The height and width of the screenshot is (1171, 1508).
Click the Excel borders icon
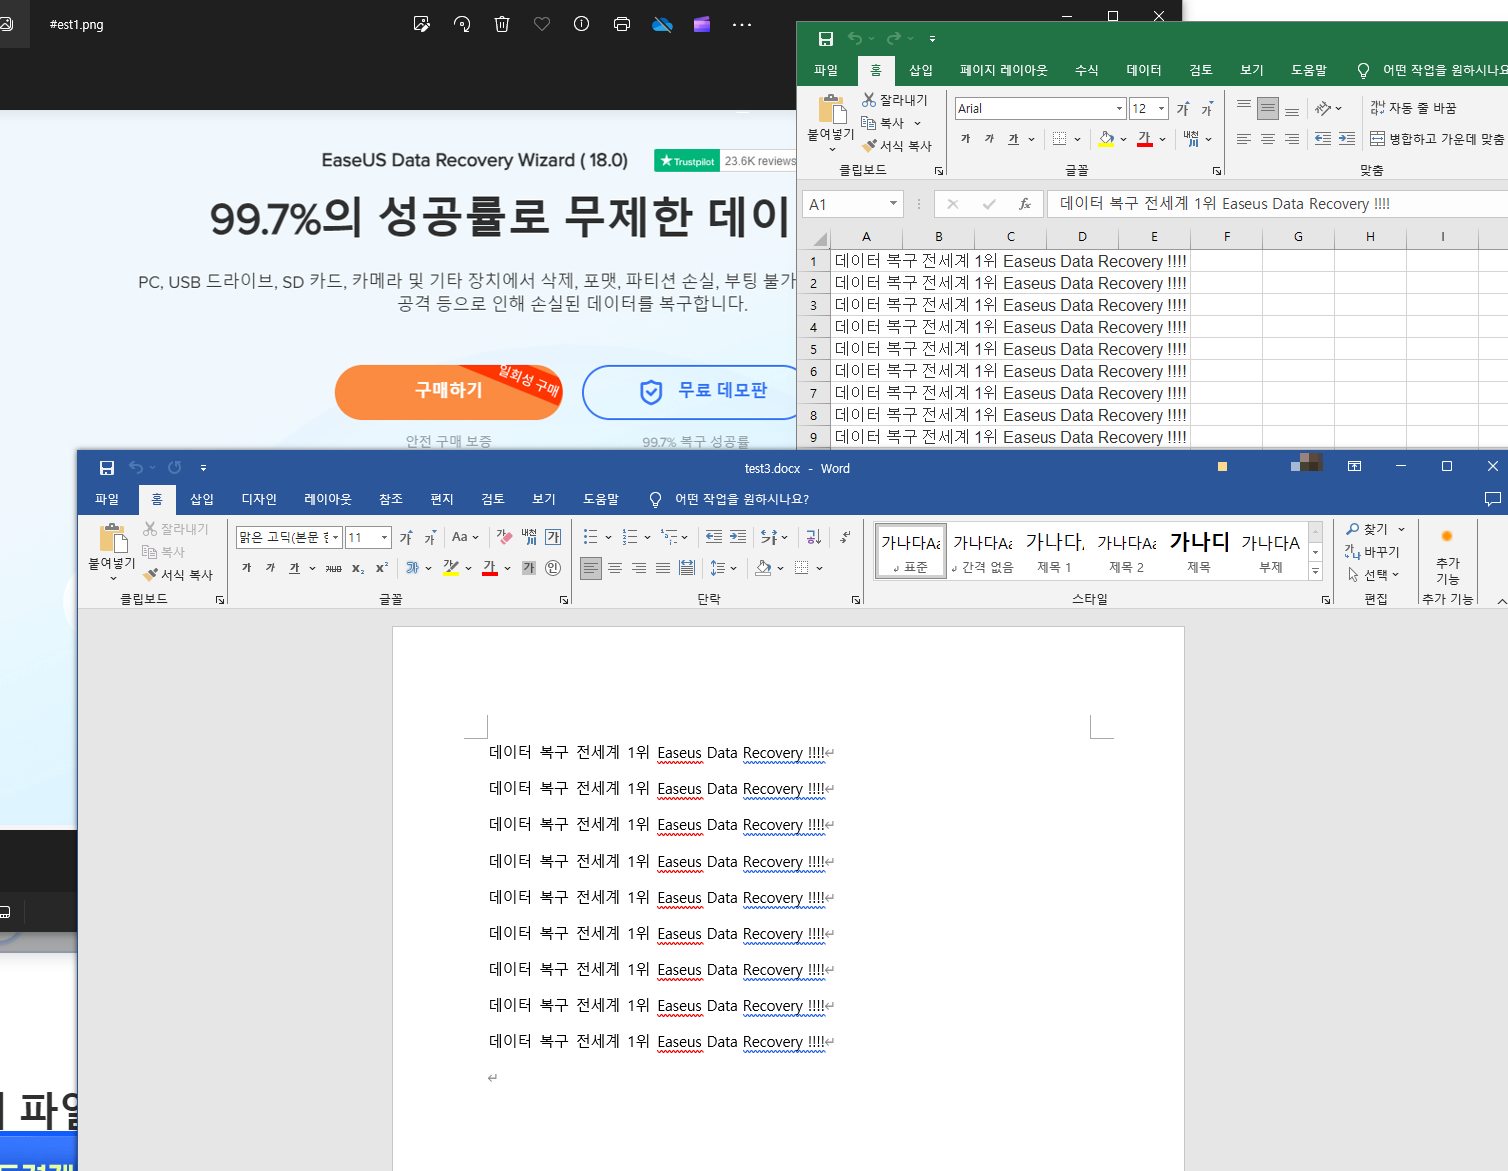1059,139
